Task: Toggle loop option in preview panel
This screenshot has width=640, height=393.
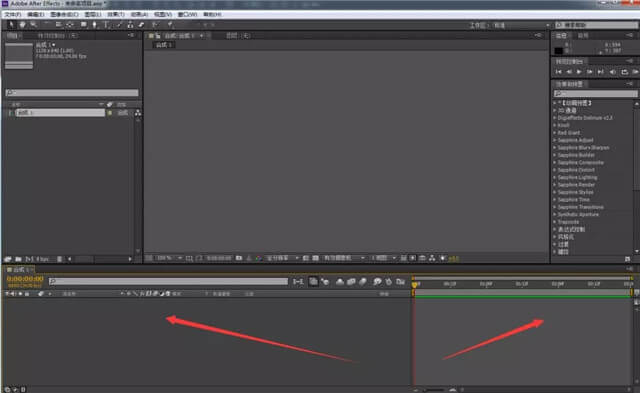Action: point(624,72)
